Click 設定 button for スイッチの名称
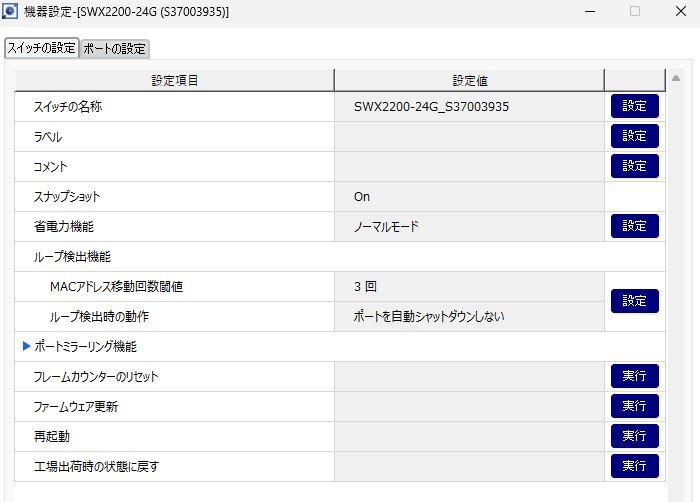The image size is (700, 502). 634,107
